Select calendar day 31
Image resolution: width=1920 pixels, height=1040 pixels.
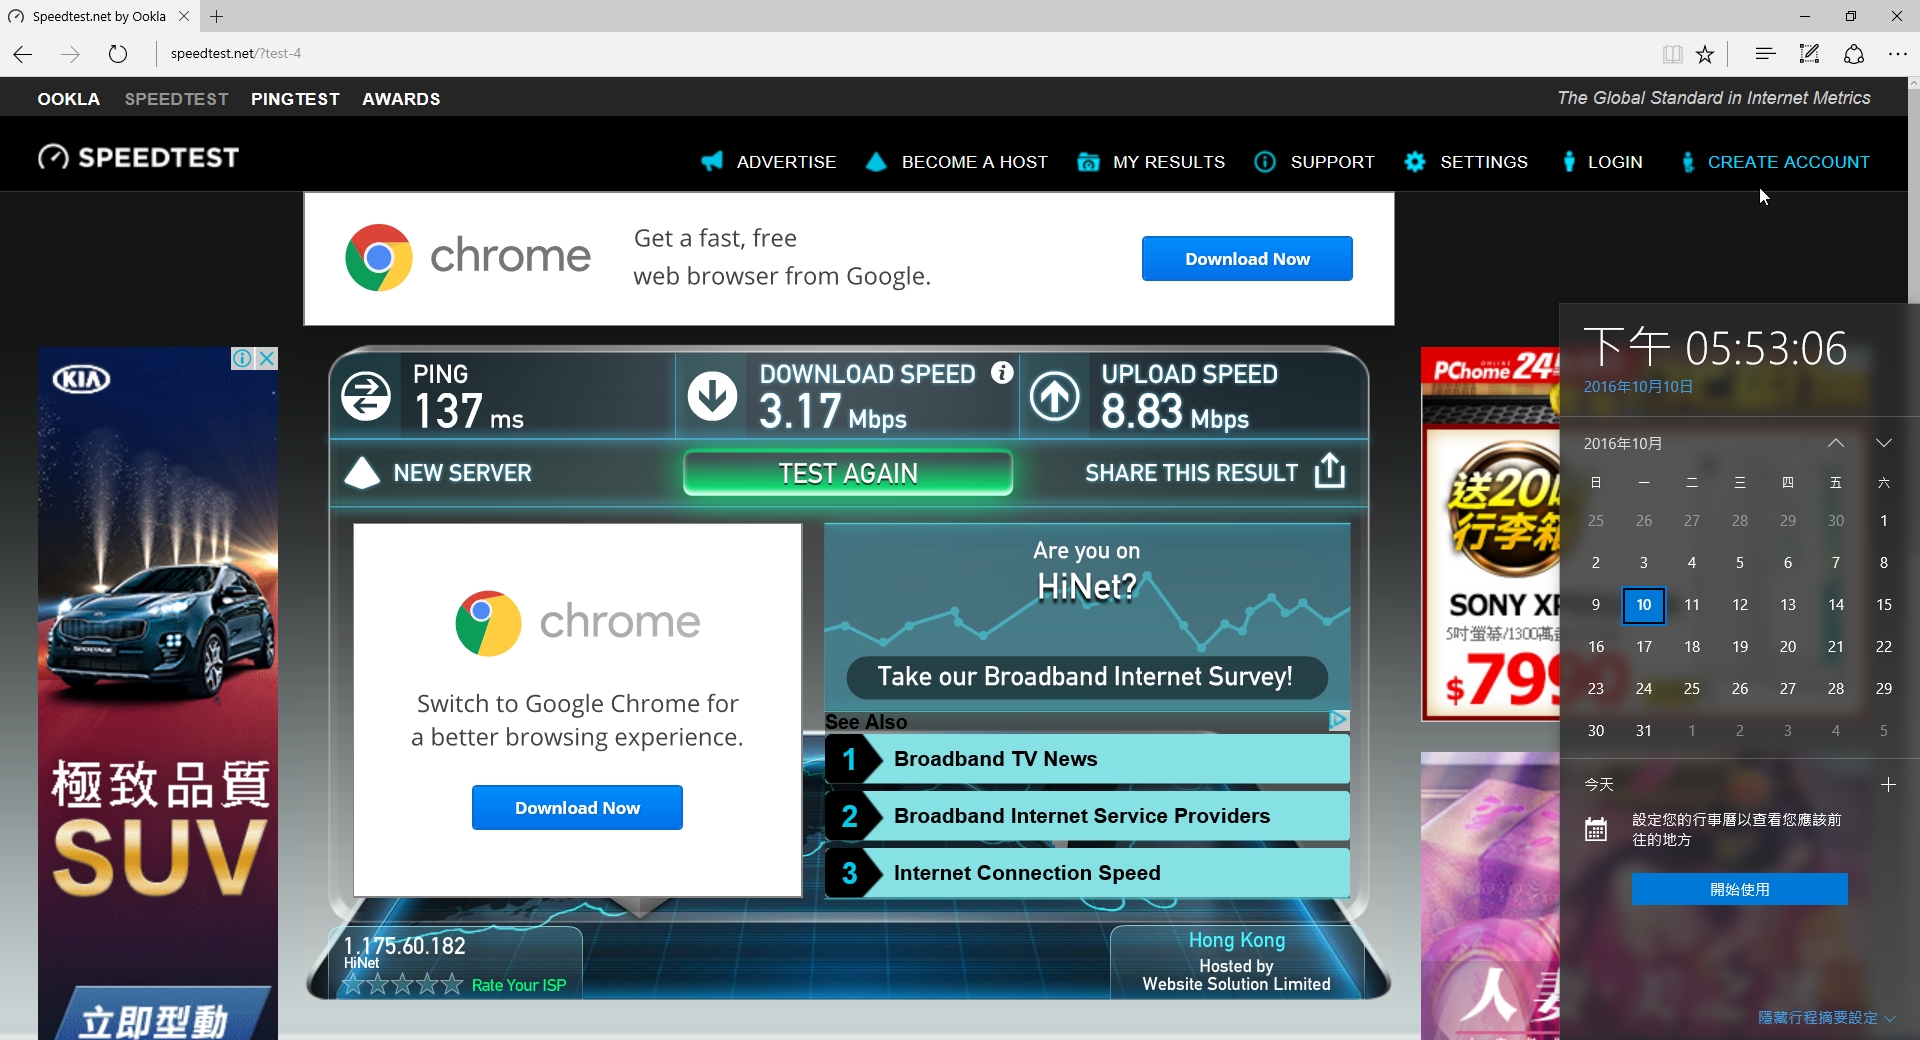tap(1644, 731)
